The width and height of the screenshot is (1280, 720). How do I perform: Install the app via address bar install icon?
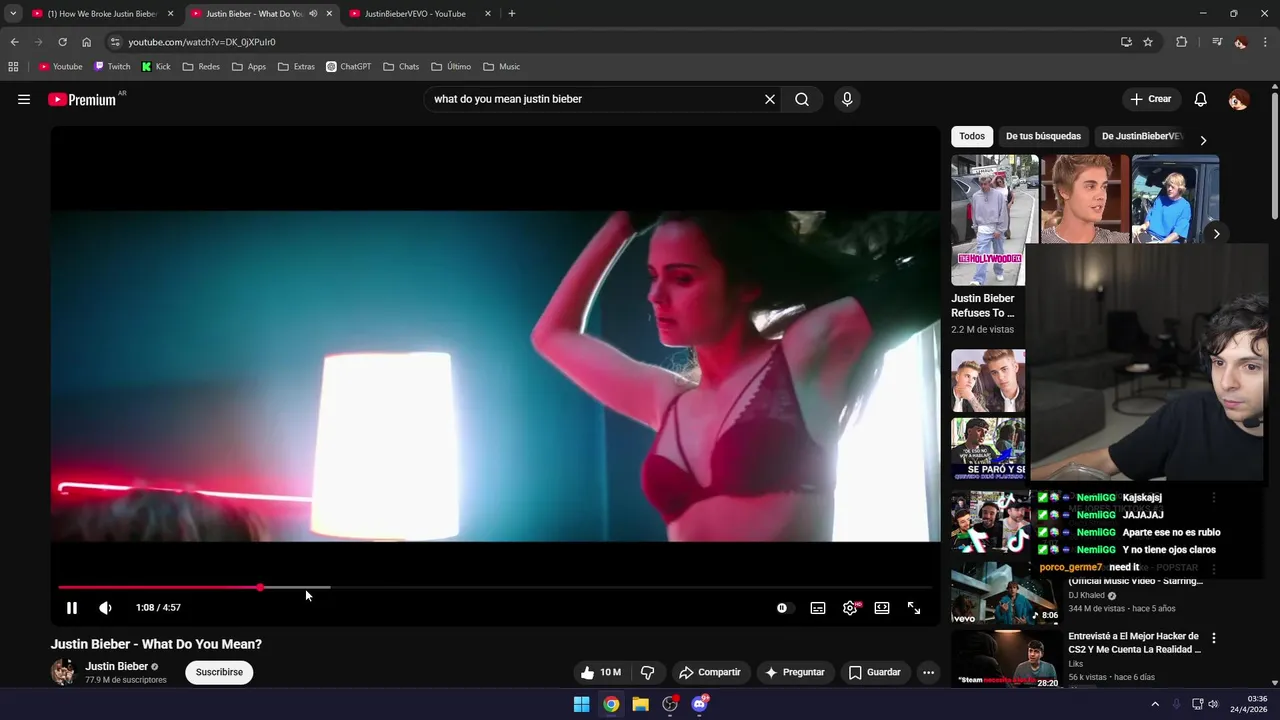tap(1126, 42)
